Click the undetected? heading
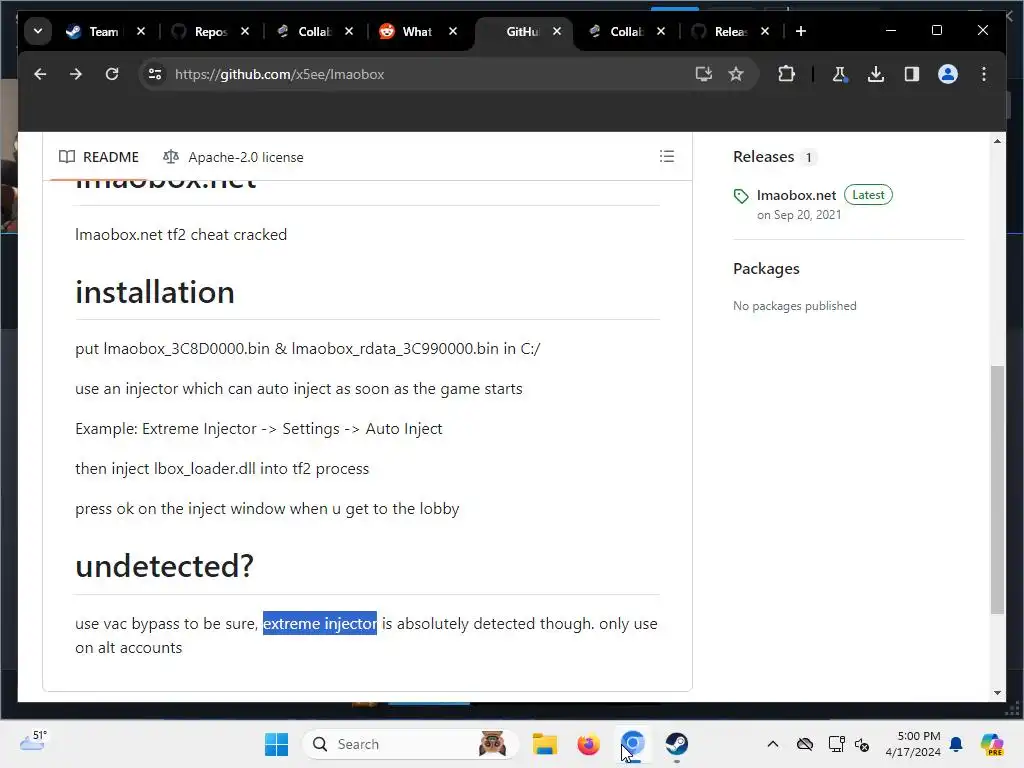Viewport: 1024px width, 768px height. pos(164,566)
